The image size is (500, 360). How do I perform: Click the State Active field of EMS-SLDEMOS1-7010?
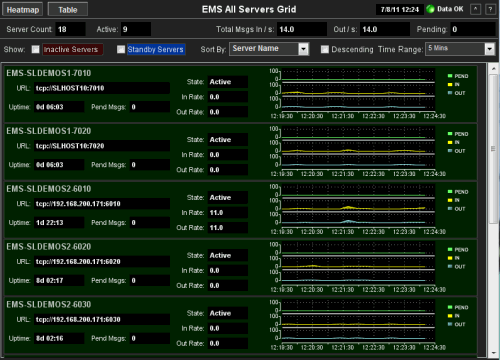pos(228,82)
